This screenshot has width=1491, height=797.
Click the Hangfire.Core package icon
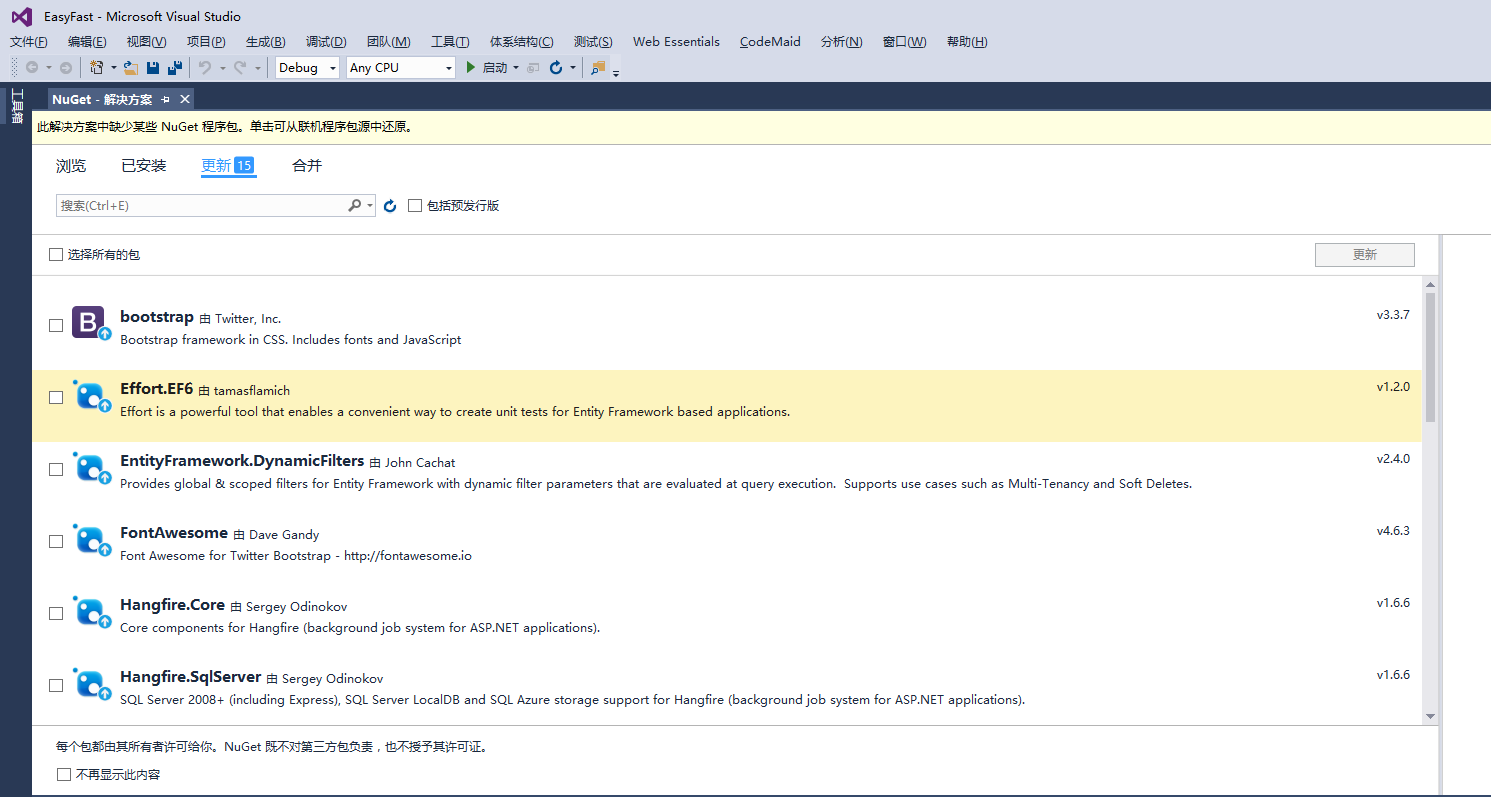91,612
